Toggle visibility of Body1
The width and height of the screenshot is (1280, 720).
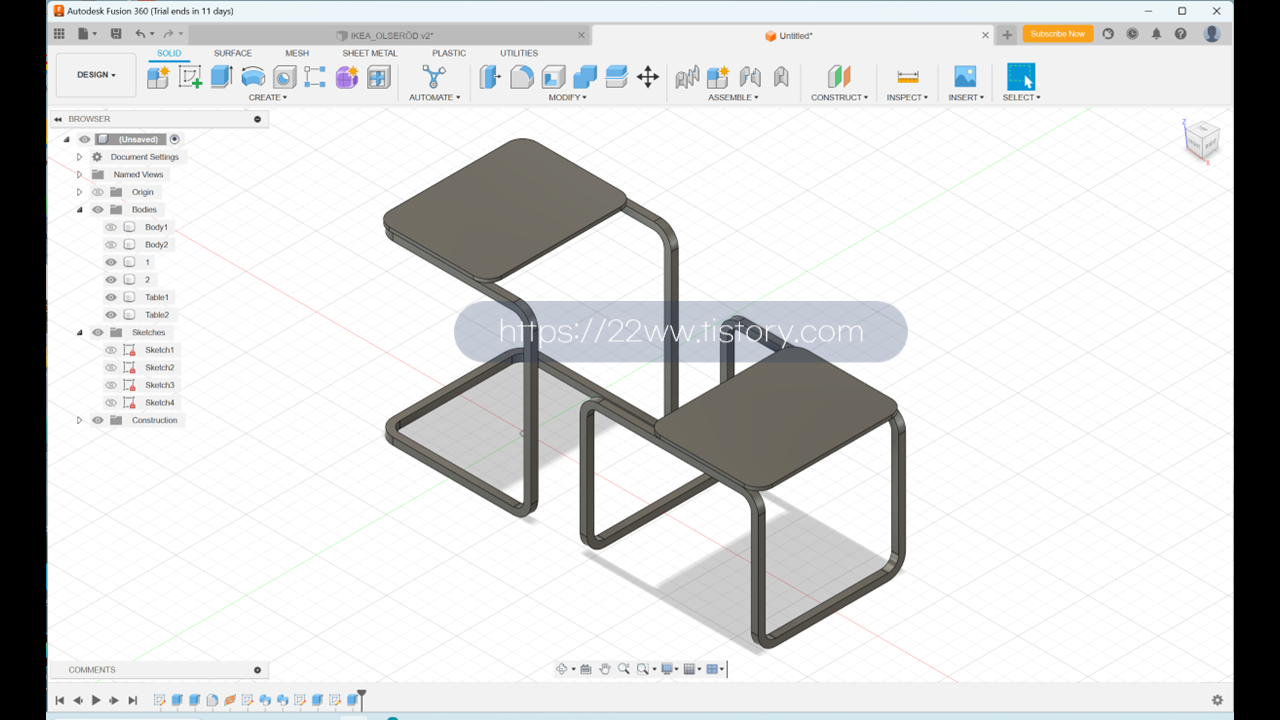(111, 227)
